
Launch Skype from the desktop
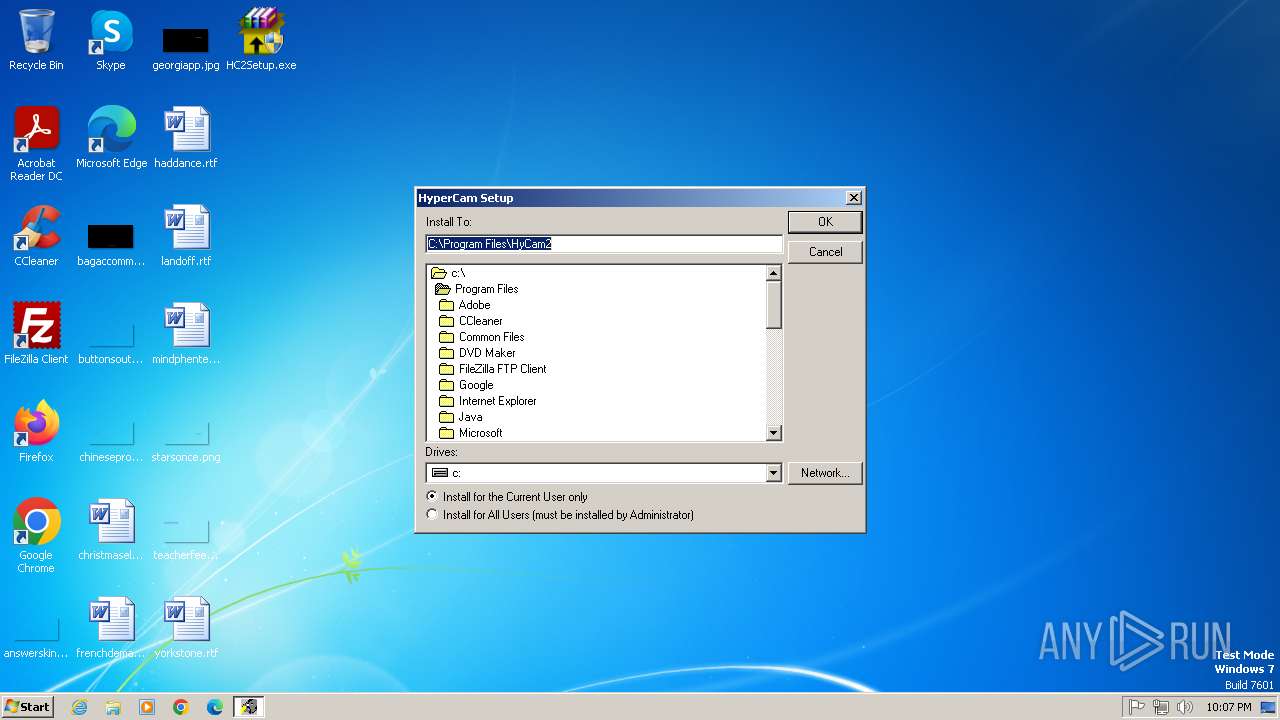click(x=111, y=40)
